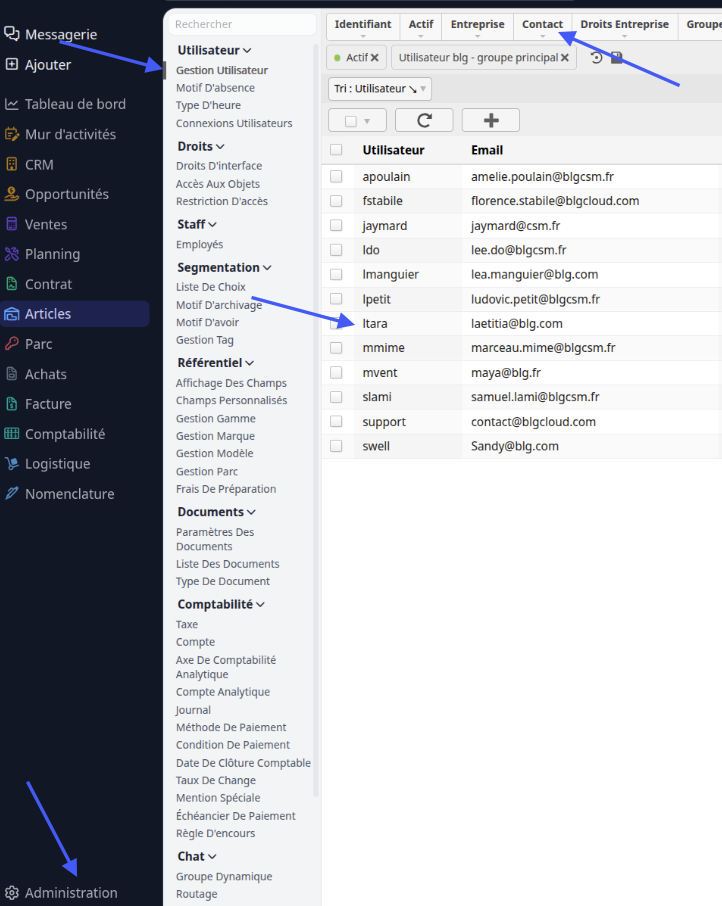Check the mmime row checkbox
This screenshot has width=722, height=906.
pyautogui.click(x=336, y=348)
